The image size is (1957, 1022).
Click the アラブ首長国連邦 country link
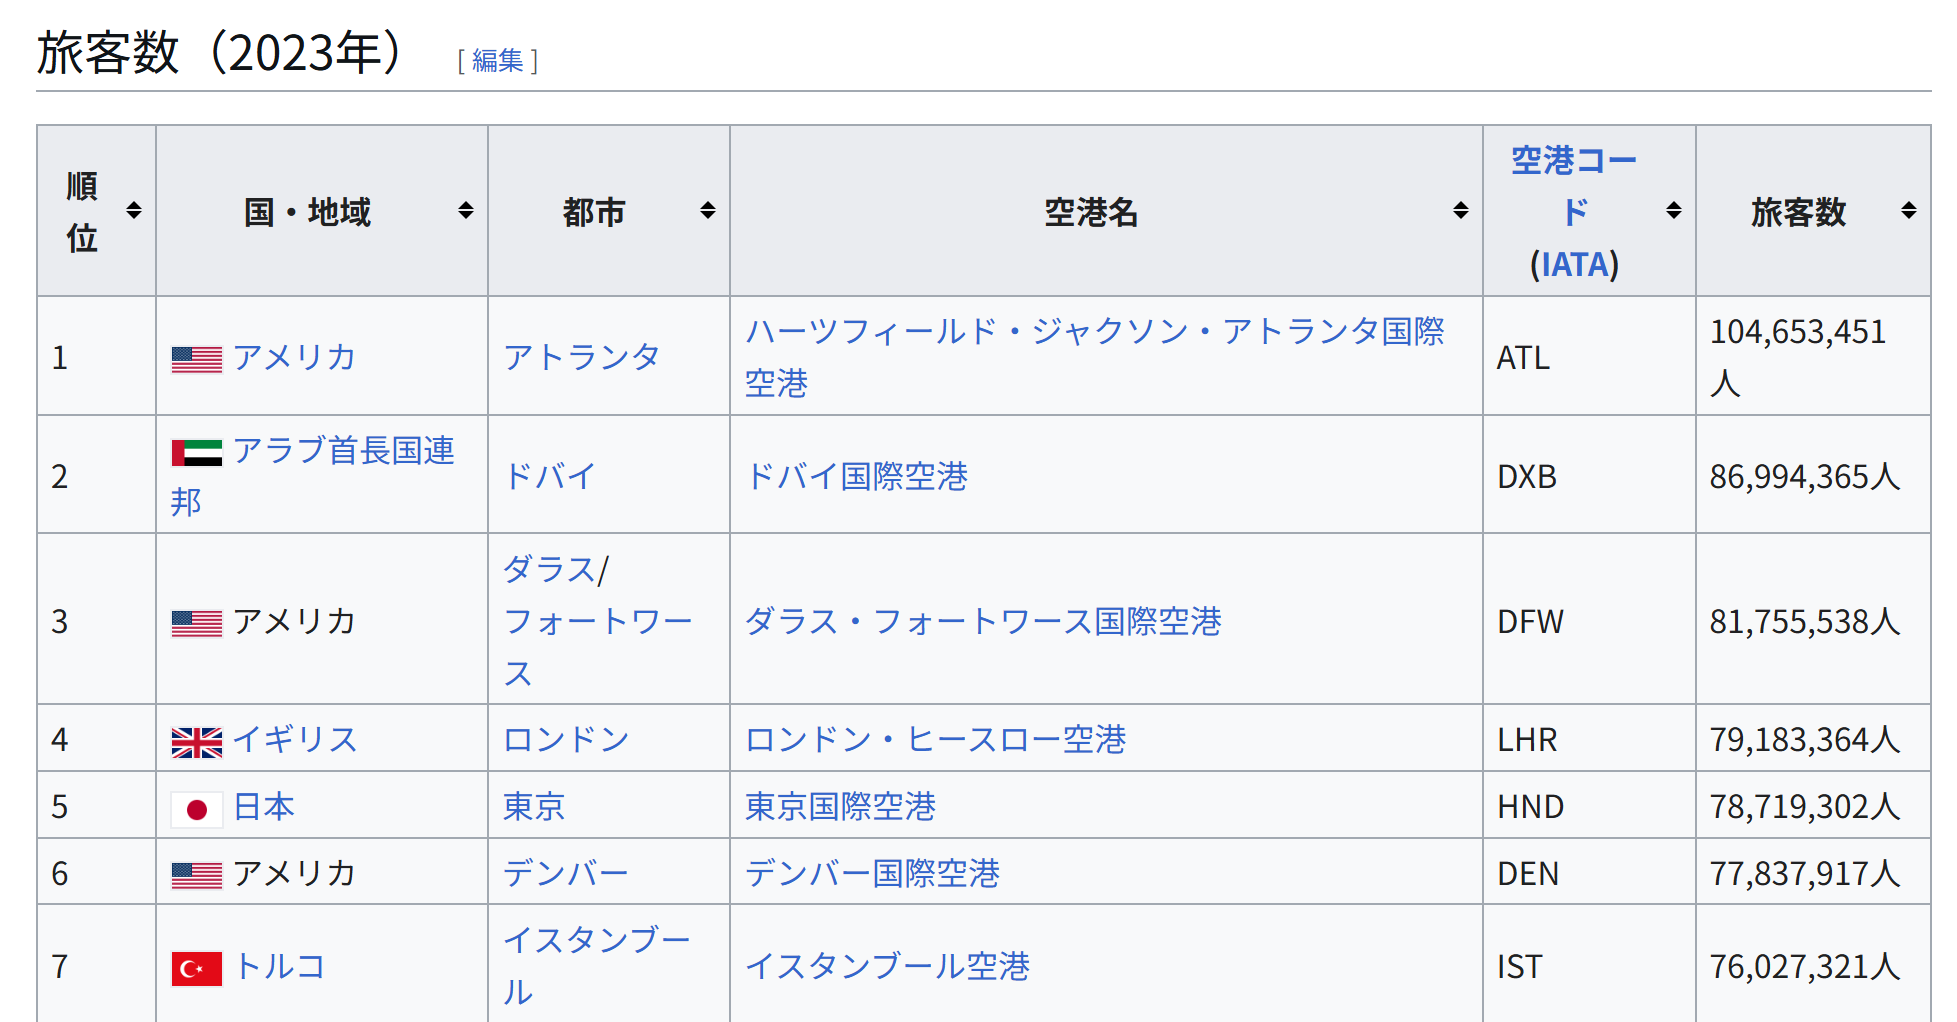(313, 475)
